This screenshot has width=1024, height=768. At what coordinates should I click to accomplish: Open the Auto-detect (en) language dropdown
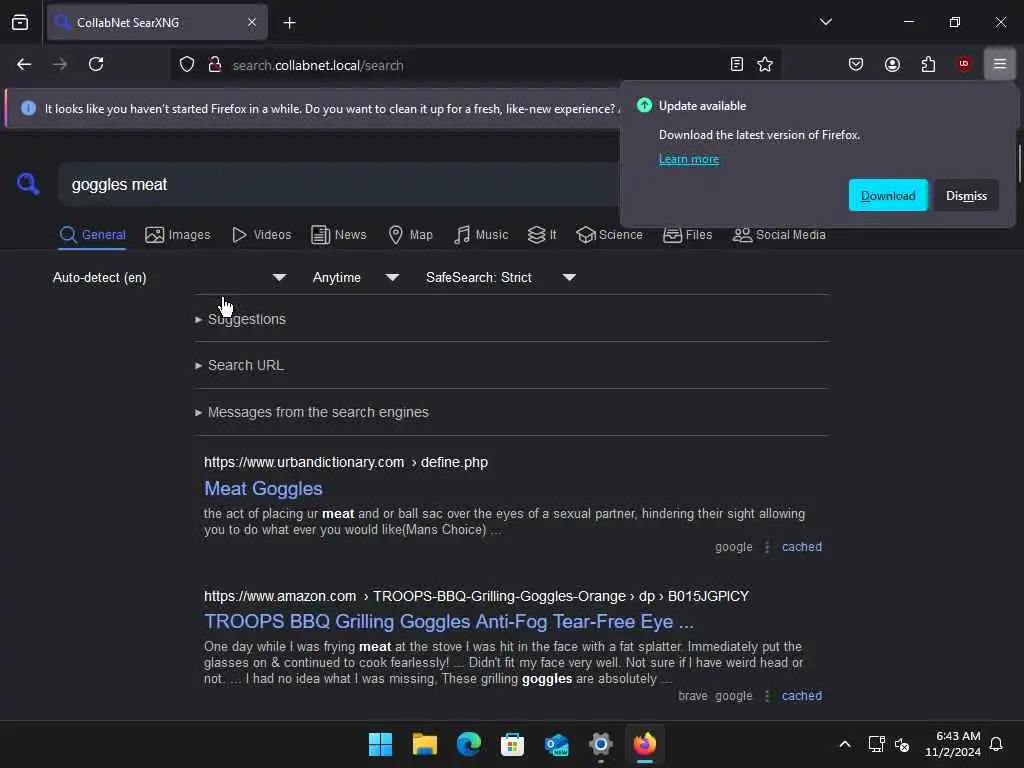coord(170,278)
